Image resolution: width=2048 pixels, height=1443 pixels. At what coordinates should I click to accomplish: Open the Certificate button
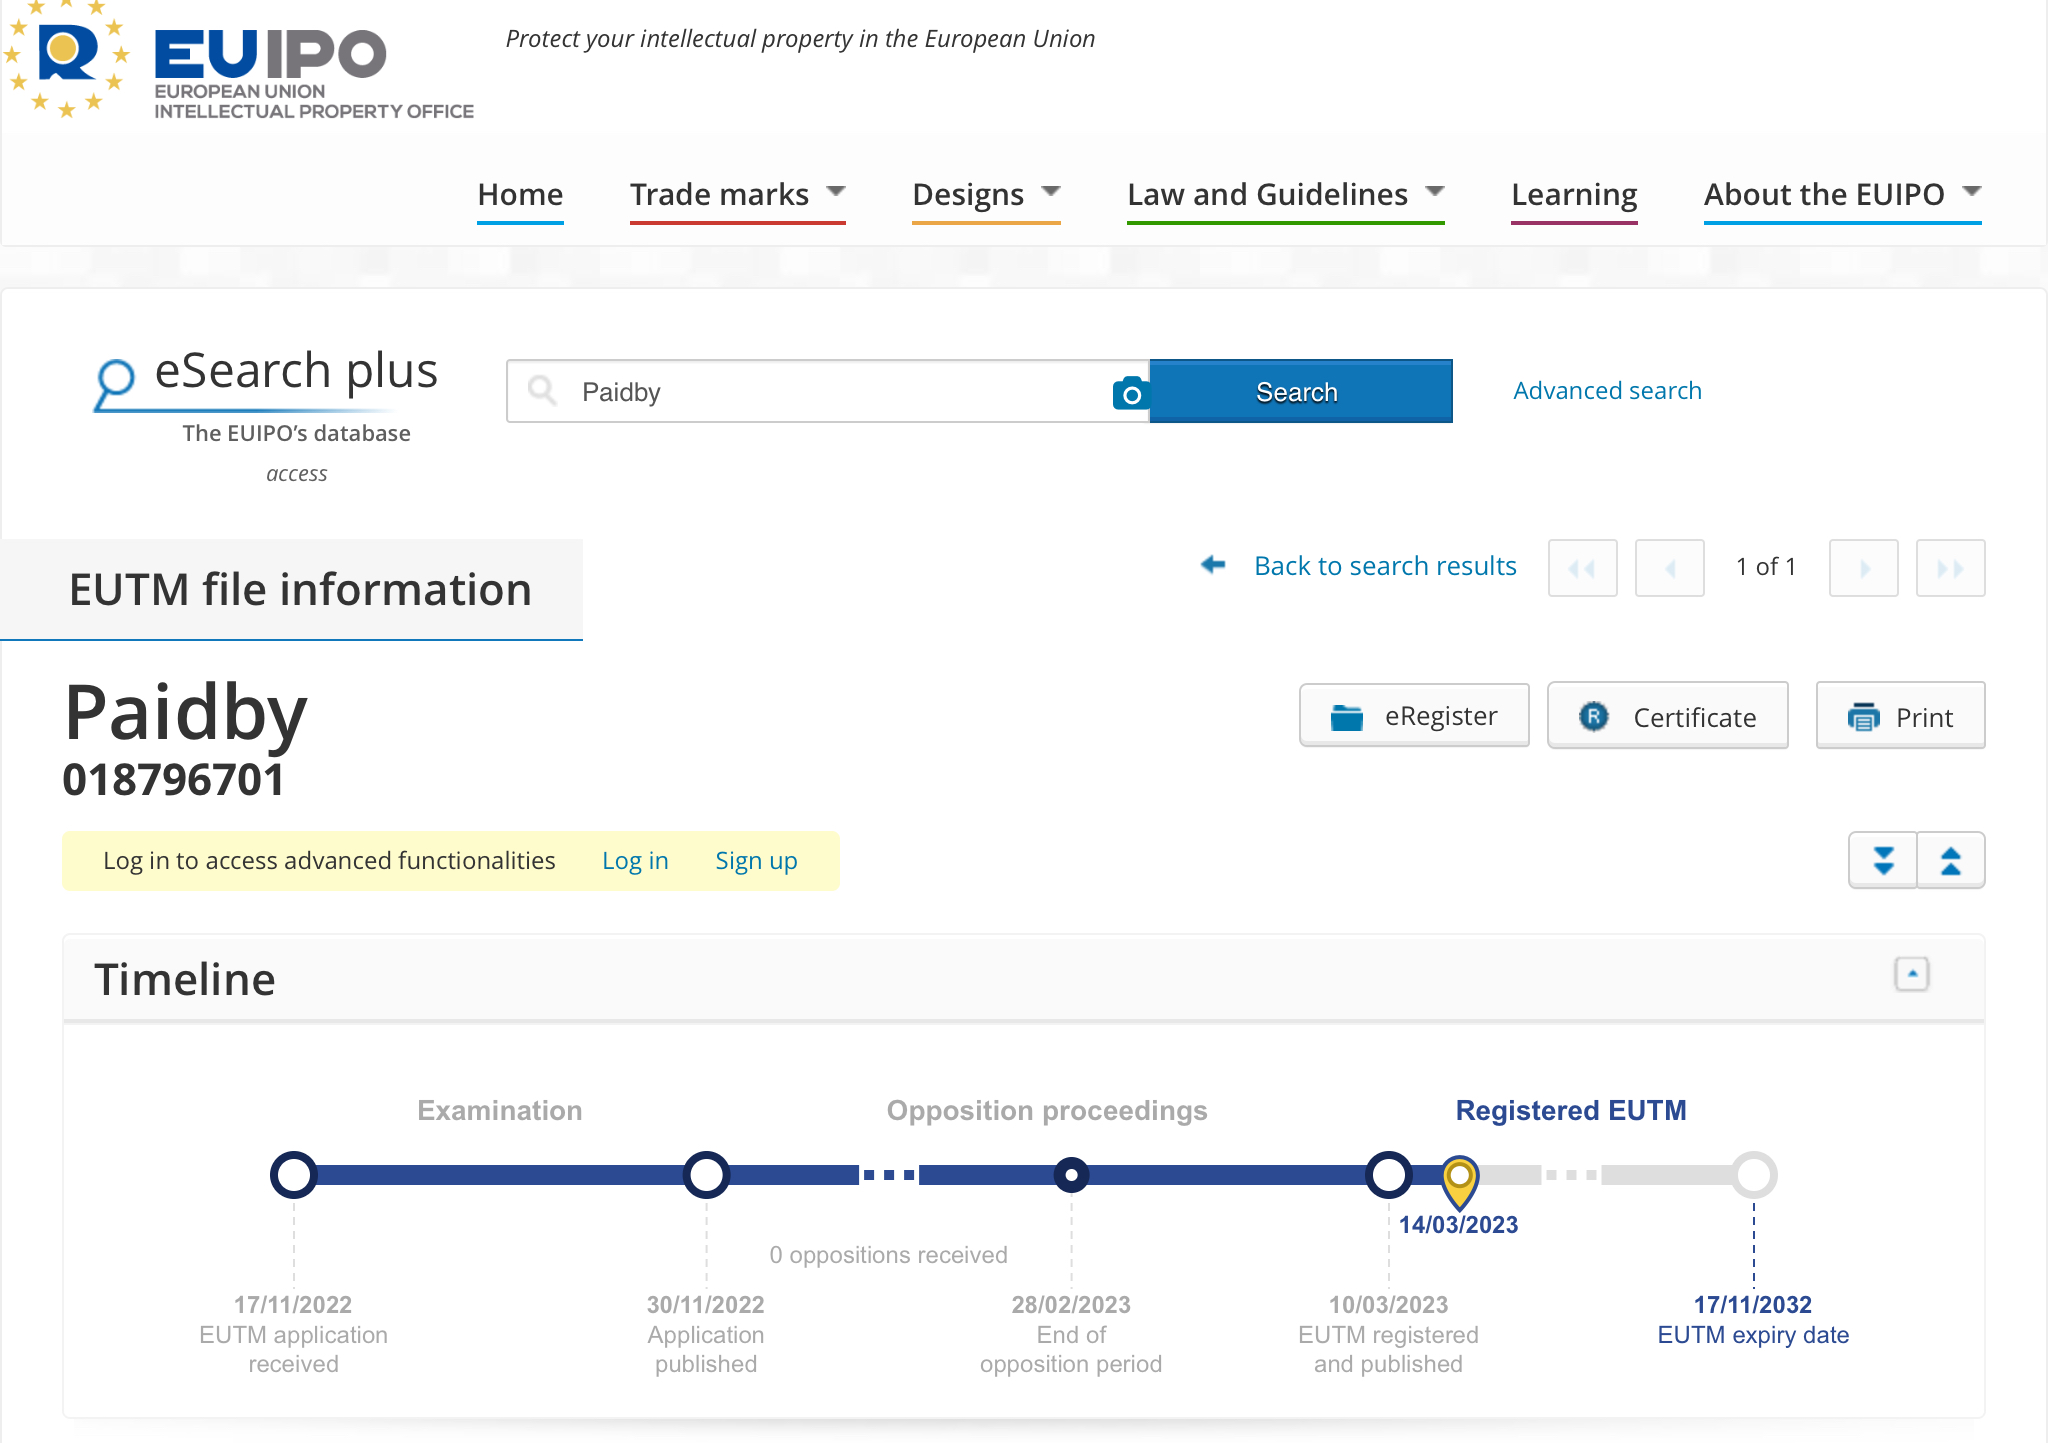1667,716
